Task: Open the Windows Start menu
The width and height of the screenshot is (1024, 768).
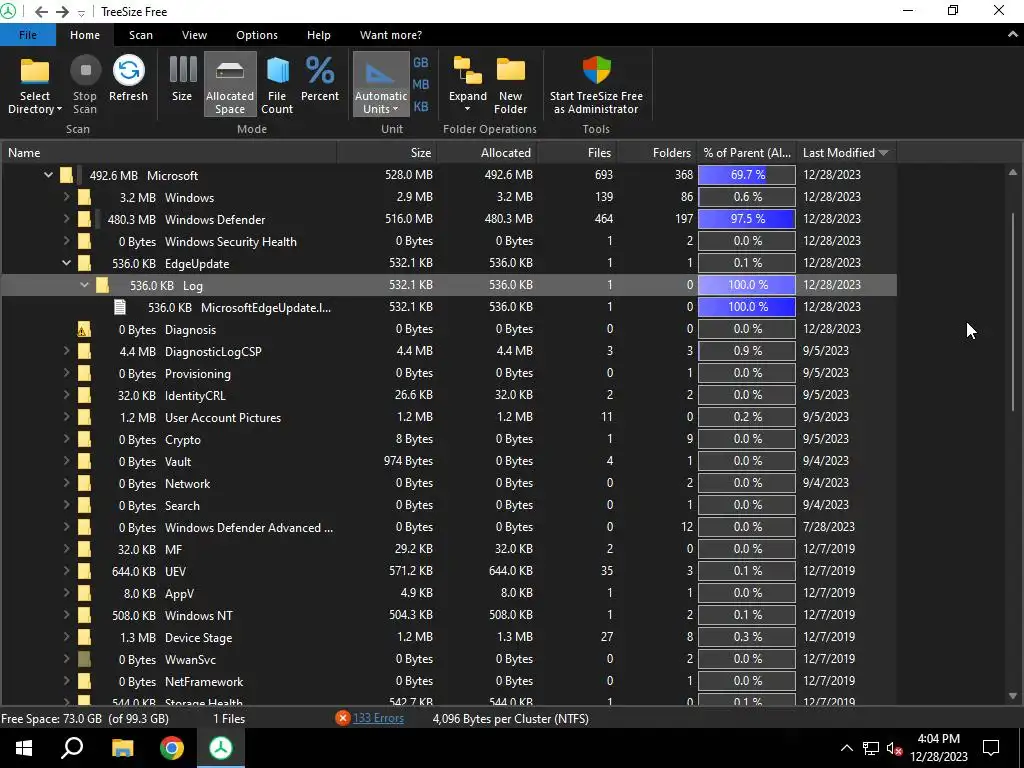Action: click(24, 748)
